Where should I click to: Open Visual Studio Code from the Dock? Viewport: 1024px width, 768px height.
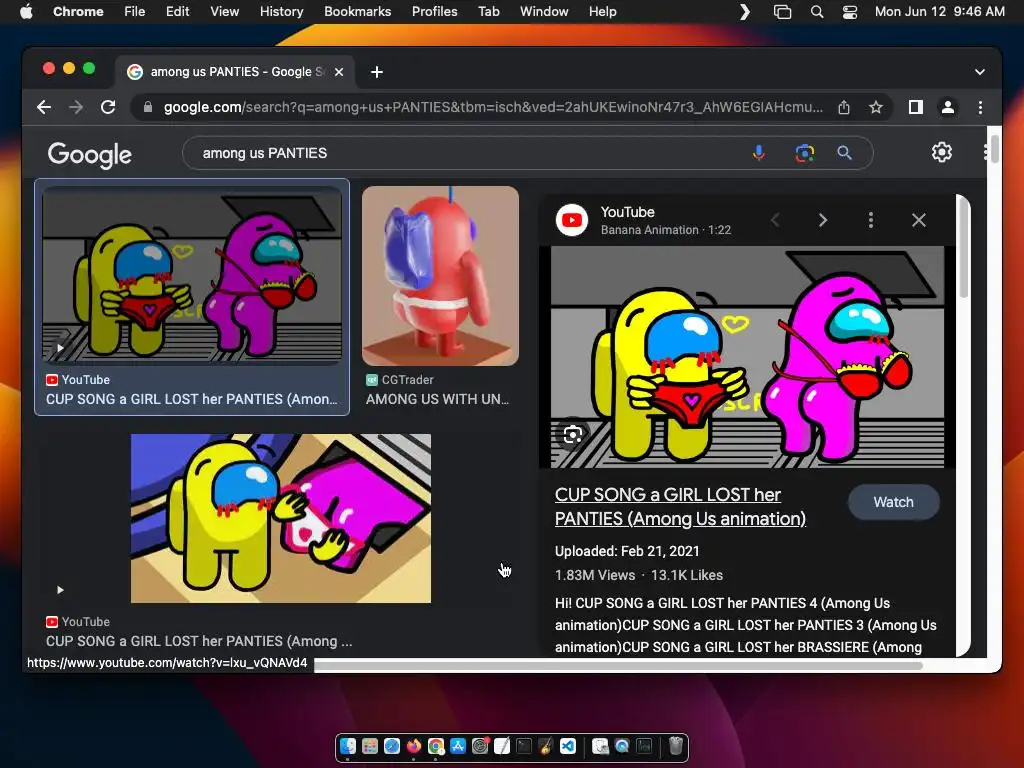click(568, 746)
